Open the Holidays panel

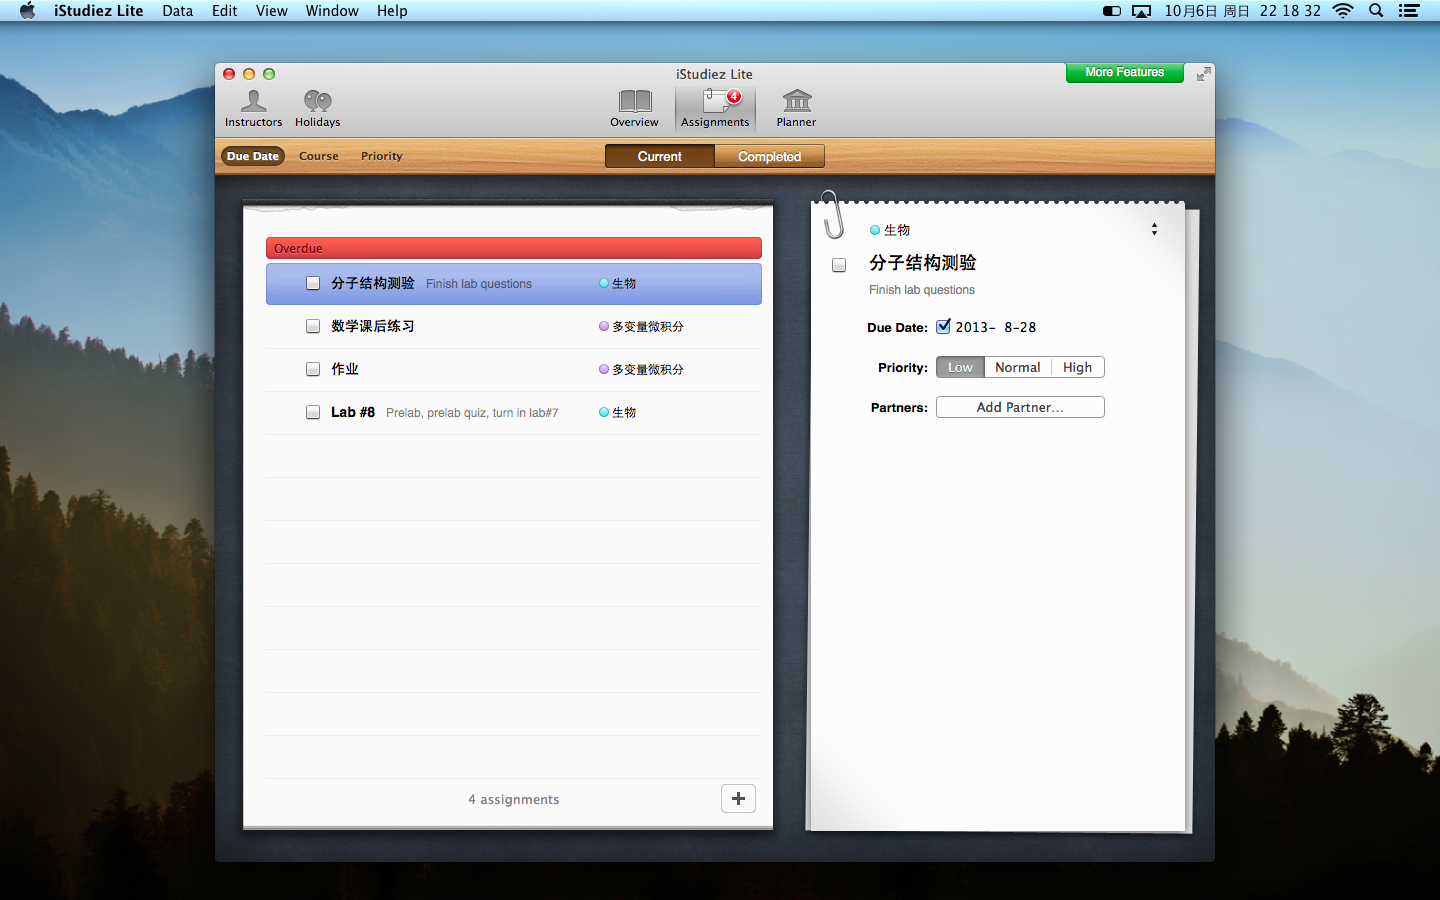317,109
